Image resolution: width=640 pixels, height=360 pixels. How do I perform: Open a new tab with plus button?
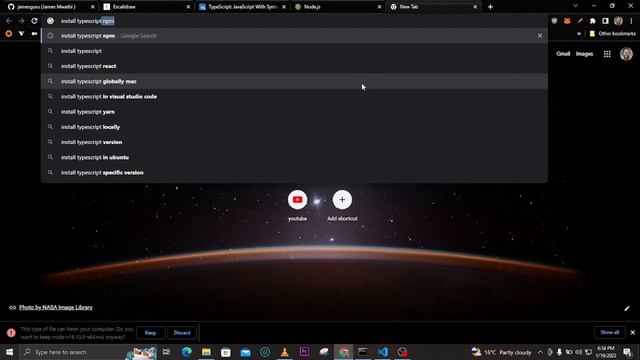click(x=490, y=7)
